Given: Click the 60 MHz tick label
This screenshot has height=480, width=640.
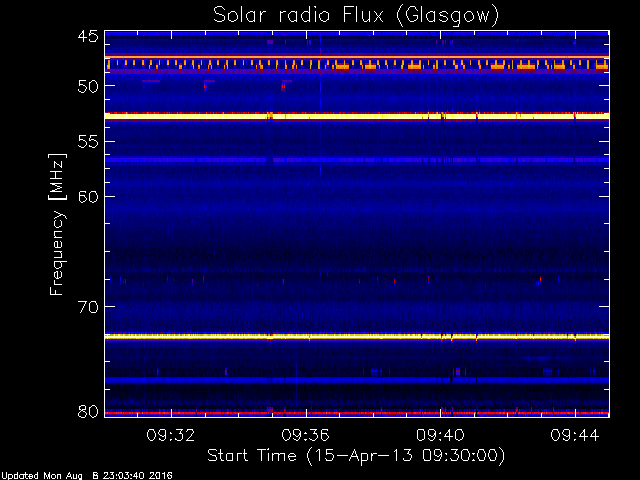Looking at the screenshot, I should point(88,197).
